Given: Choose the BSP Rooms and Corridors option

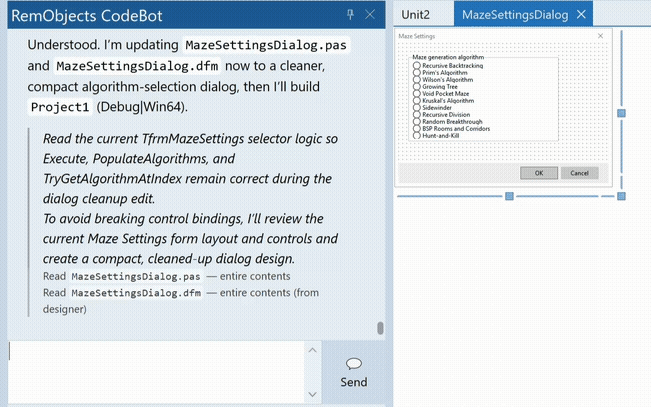Looking at the screenshot, I should (451, 129).
